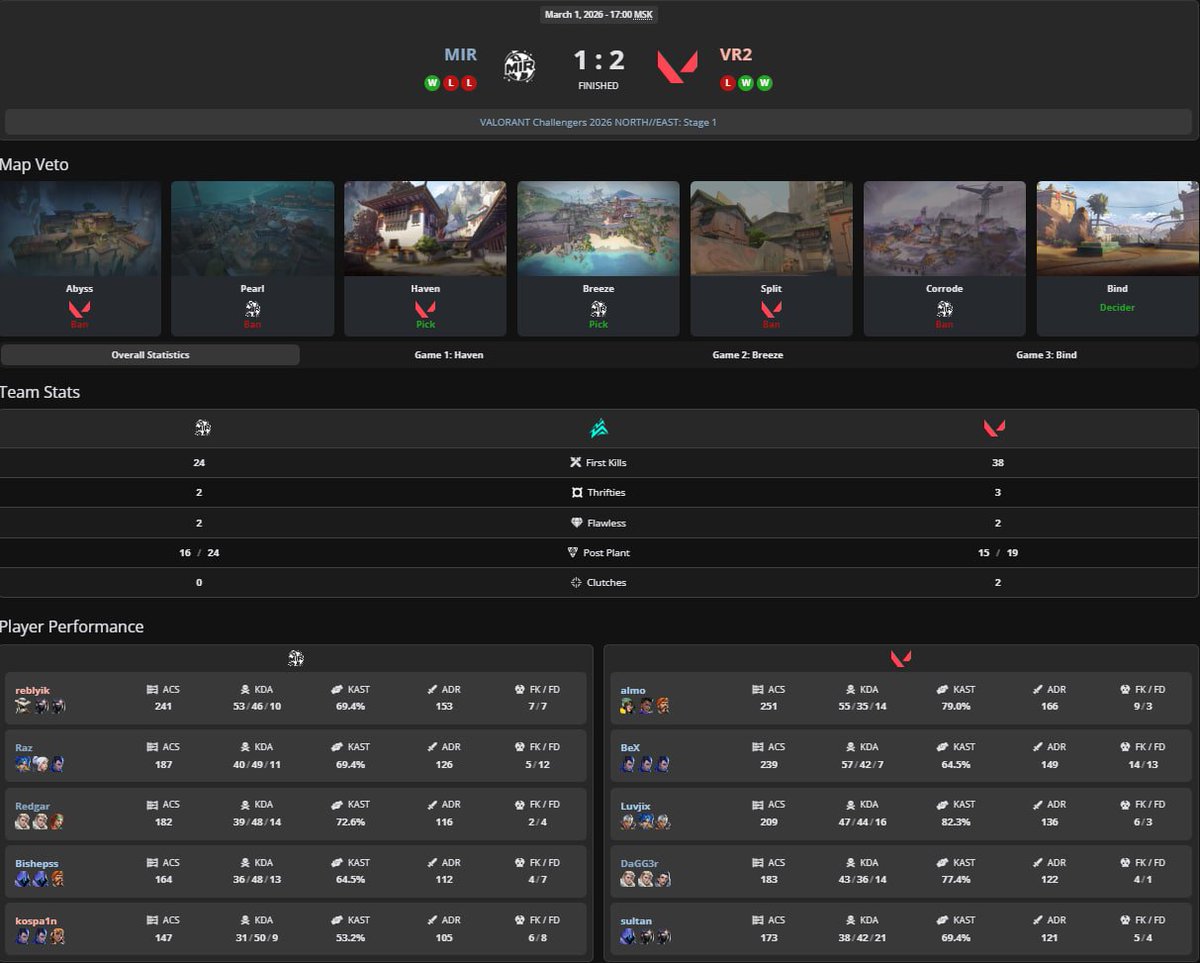This screenshot has height=963, width=1200.
Task: Click the MIR logo in Team Stats header
Action: point(203,428)
